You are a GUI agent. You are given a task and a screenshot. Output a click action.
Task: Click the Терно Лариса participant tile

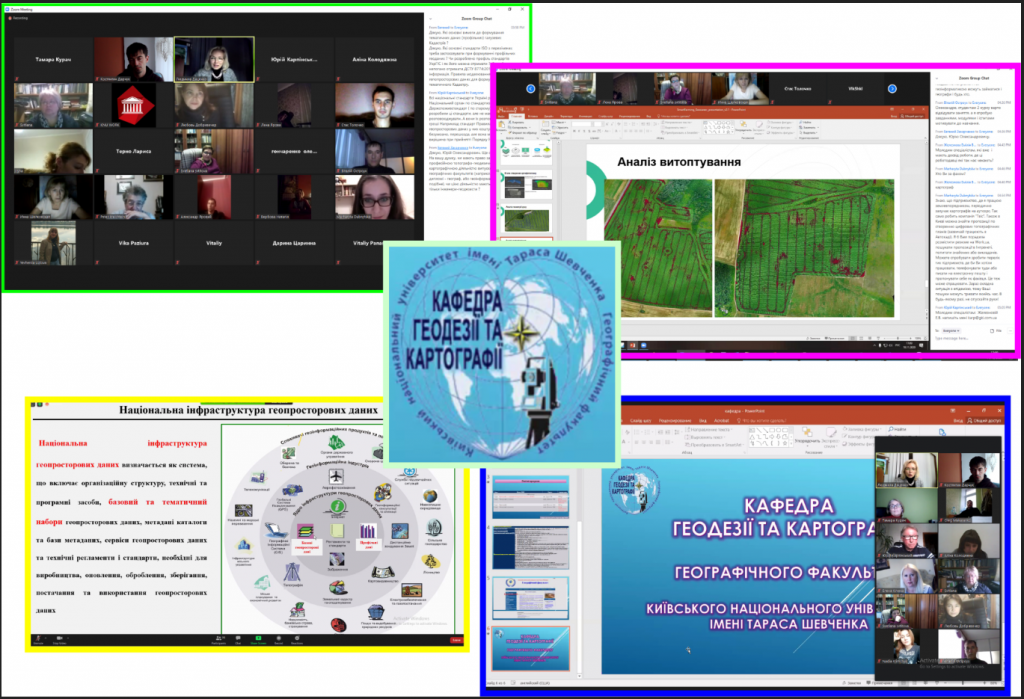[x=133, y=151]
